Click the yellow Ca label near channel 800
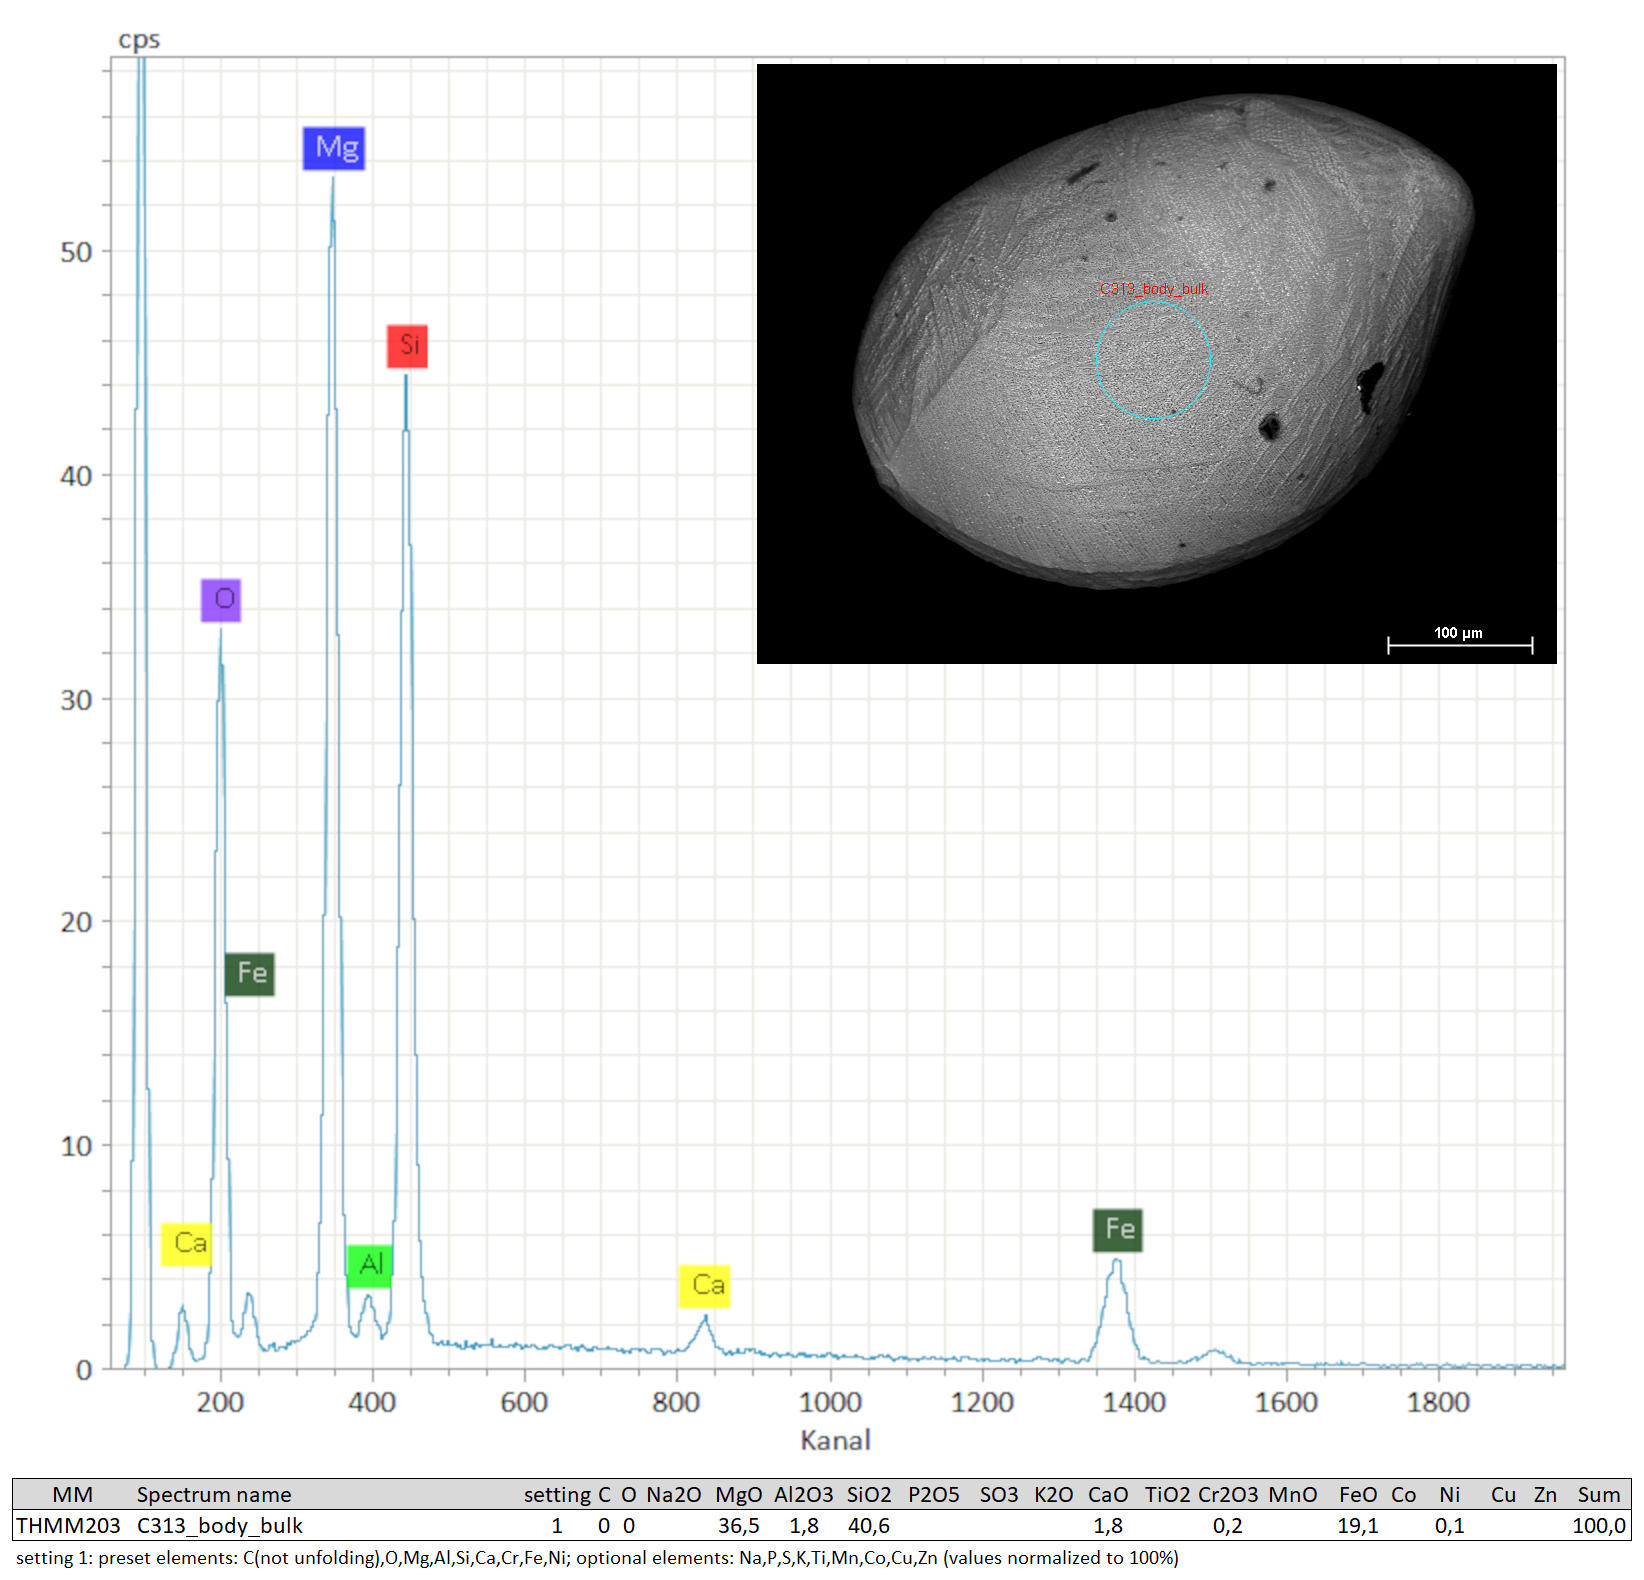 [x=705, y=1285]
